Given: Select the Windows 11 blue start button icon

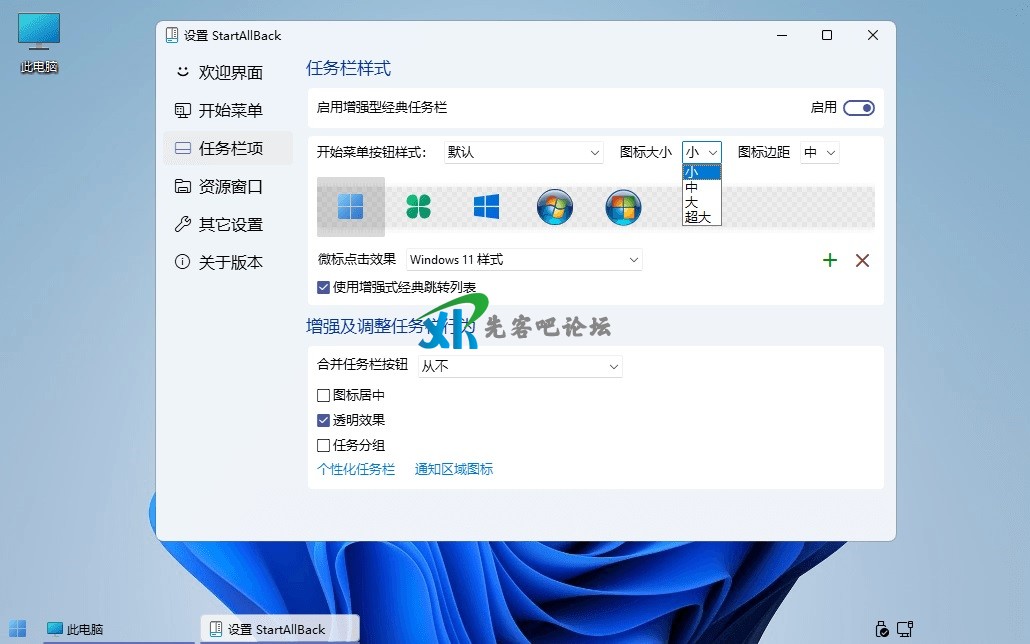Looking at the screenshot, I should pos(351,207).
